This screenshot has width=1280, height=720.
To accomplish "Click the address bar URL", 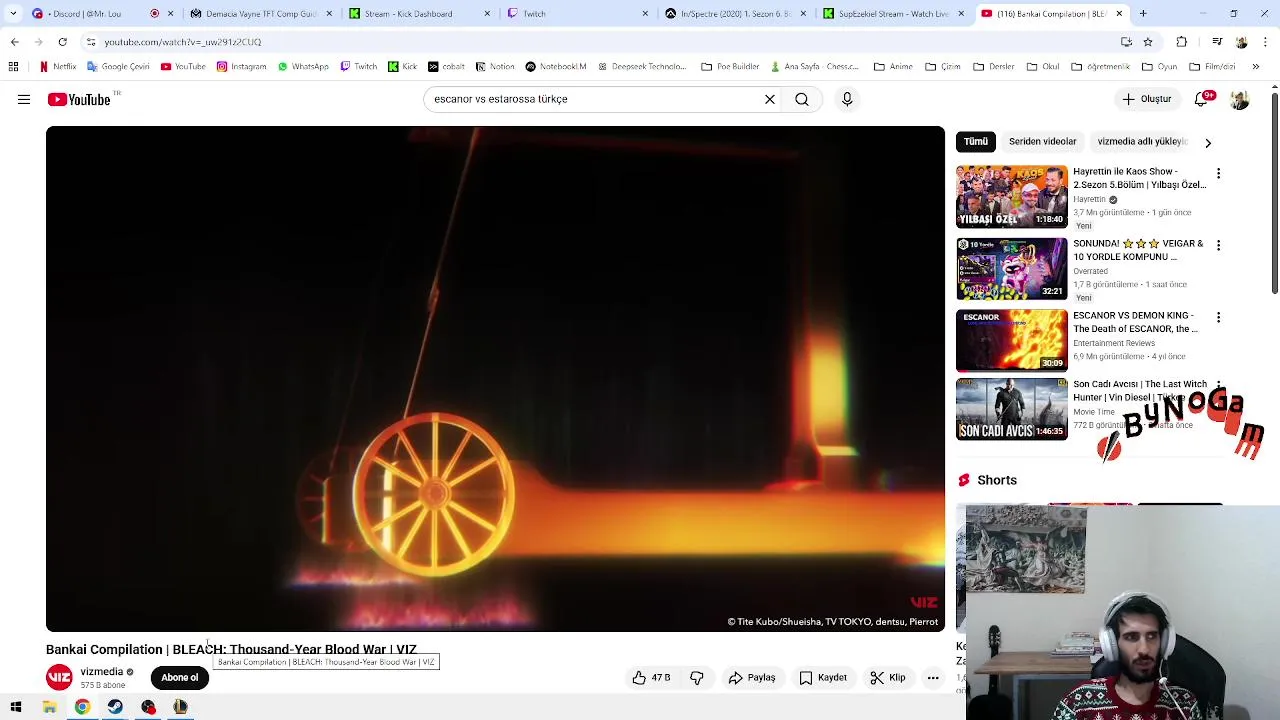I will click(x=183, y=42).
